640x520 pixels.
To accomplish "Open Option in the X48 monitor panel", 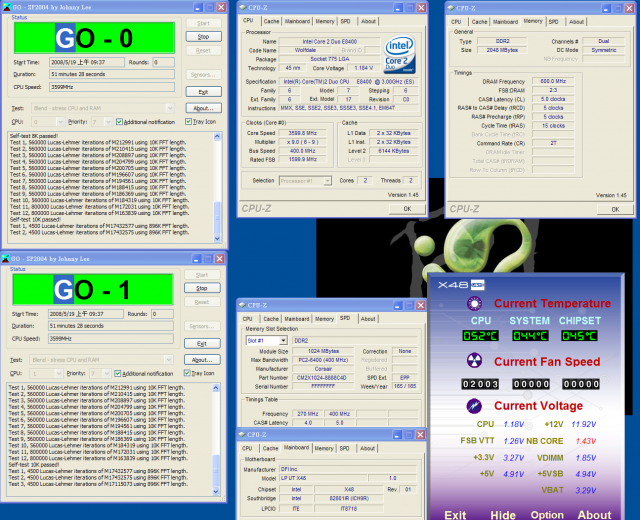I will (x=547, y=515).
